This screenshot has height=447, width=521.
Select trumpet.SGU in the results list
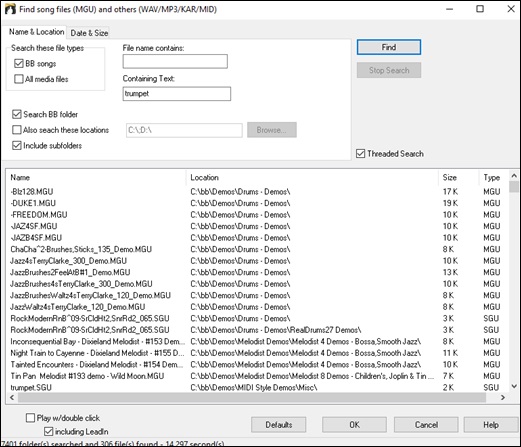click(x=31, y=387)
